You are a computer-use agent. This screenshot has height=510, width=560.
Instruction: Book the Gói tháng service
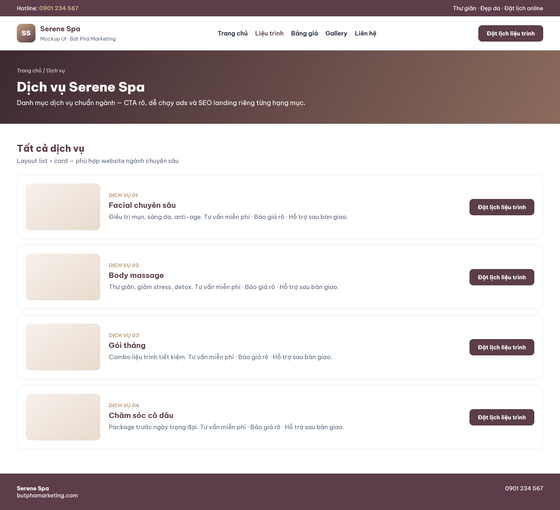pyautogui.click(x=501, y=347)
